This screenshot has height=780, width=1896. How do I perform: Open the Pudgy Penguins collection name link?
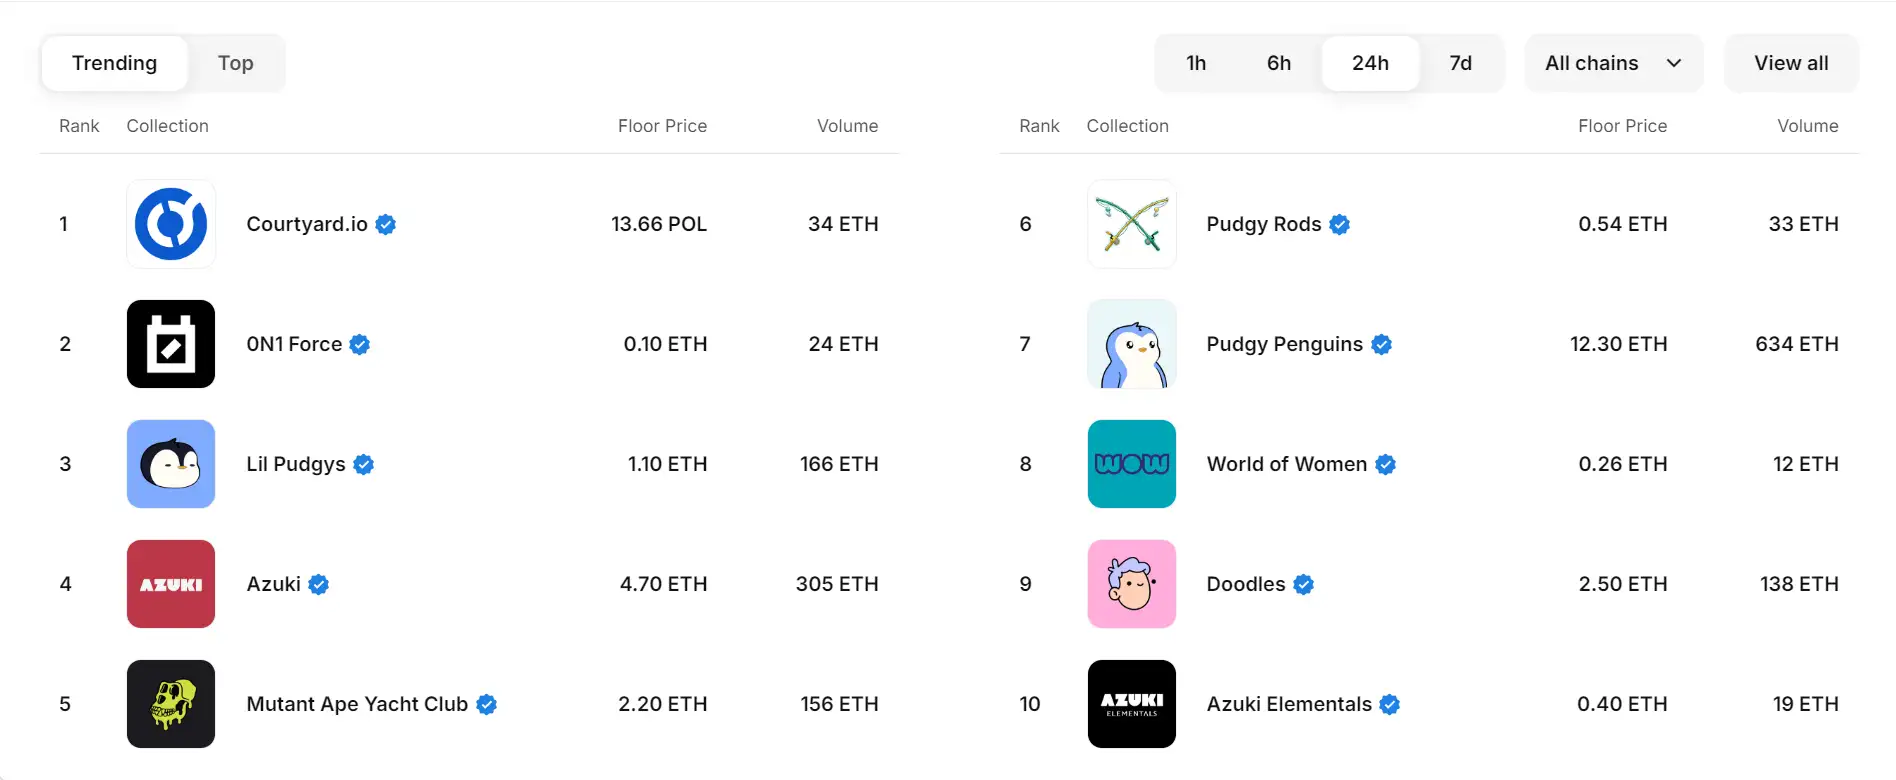coord(1284,344)
